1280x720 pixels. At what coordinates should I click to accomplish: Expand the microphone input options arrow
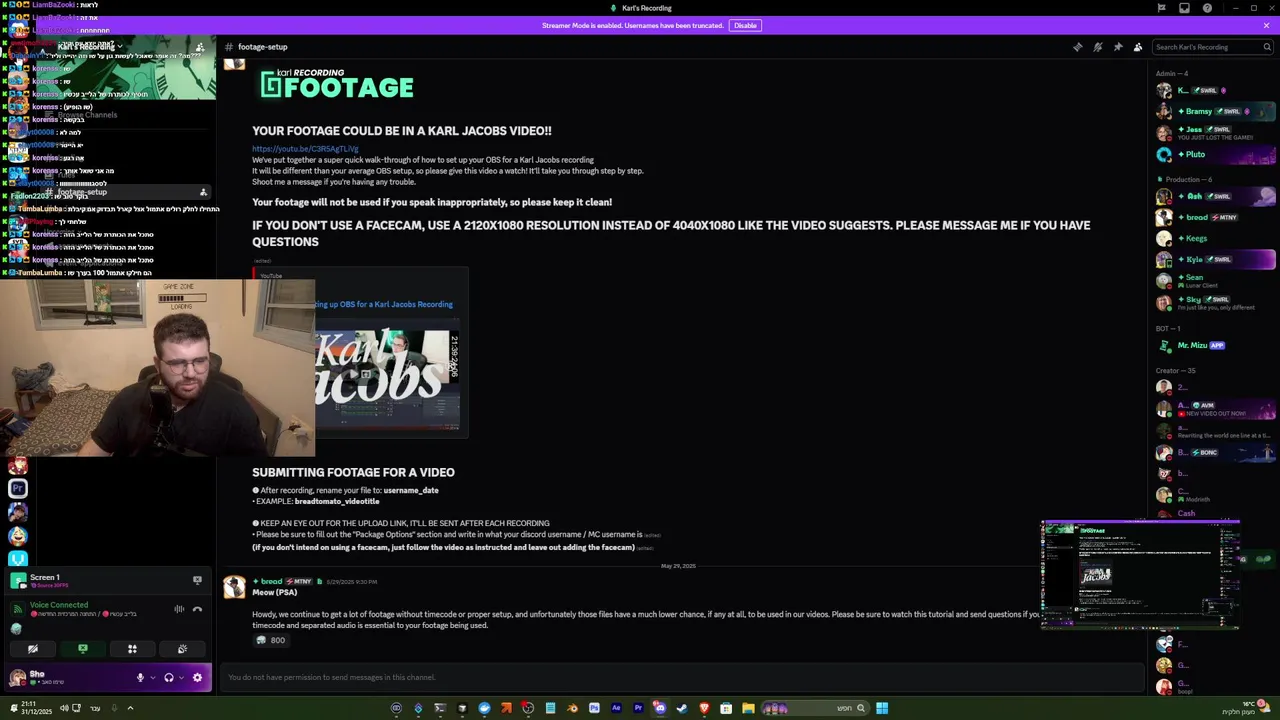point(153,677)
